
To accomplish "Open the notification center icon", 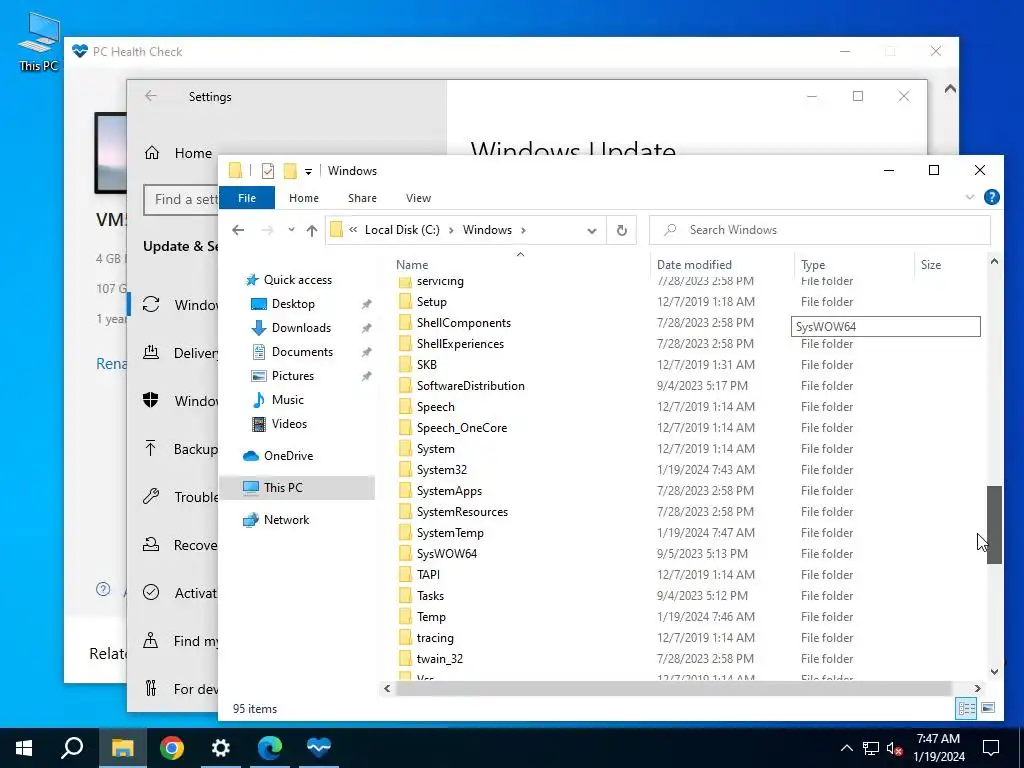I will [991, 748].
